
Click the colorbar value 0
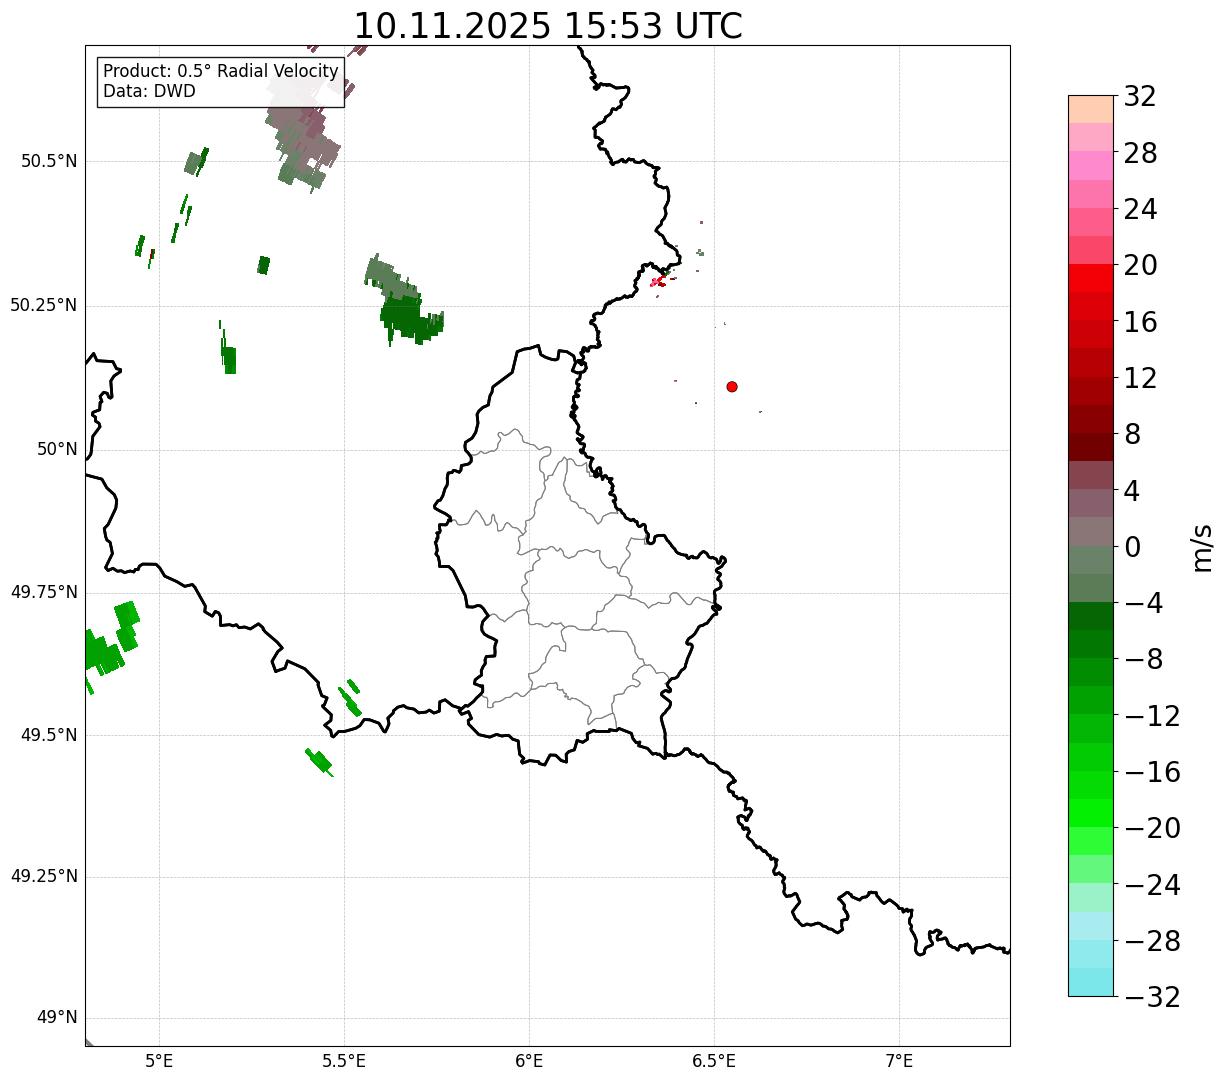1132,547
